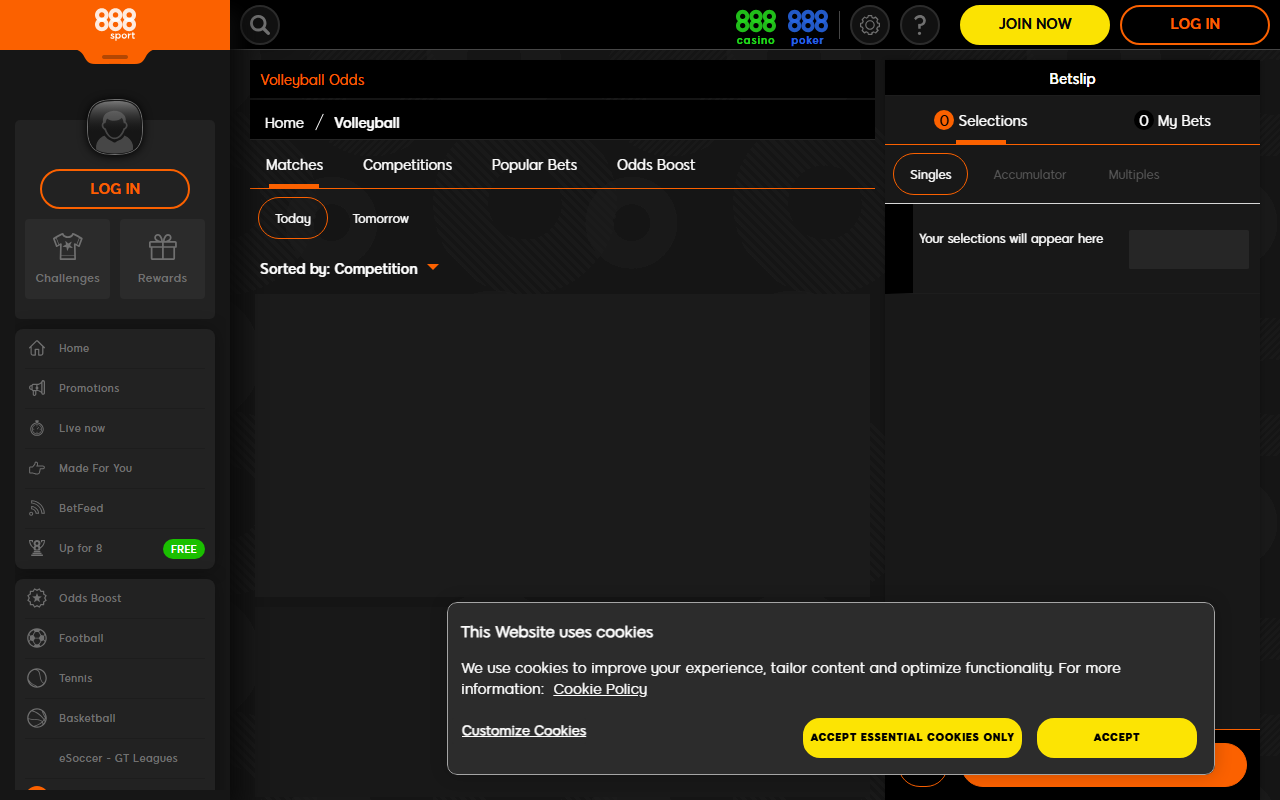The image size is (1280, 800).
Task: Click the user avatar icon
Action: [115, 128]
